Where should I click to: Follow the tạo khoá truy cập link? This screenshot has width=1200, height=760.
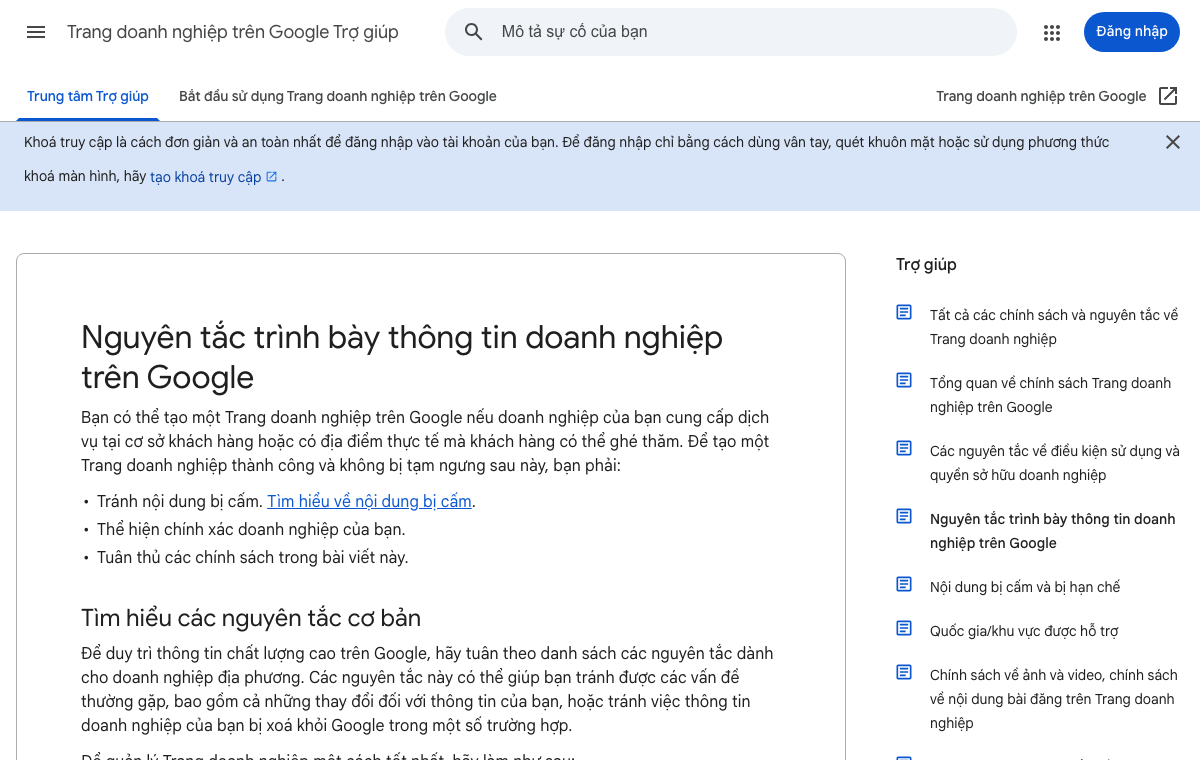coord(206,177)
